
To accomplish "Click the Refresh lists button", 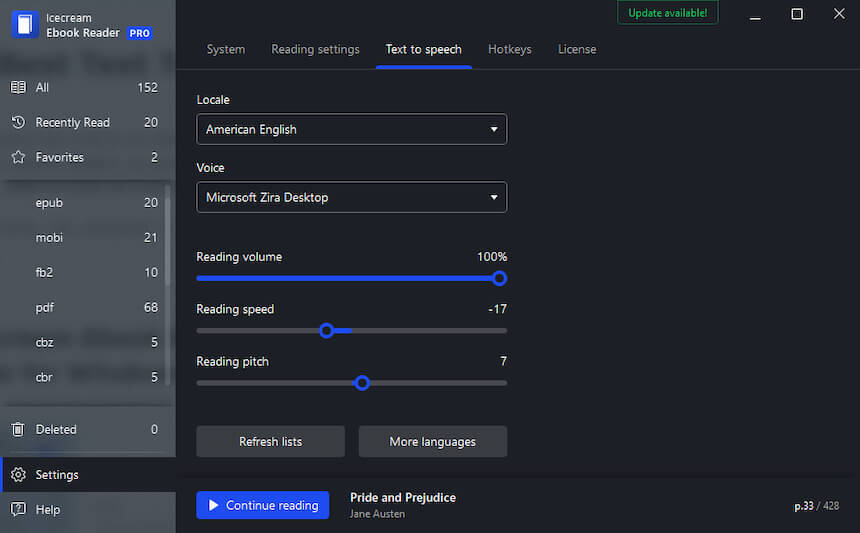I will point(270,441).
